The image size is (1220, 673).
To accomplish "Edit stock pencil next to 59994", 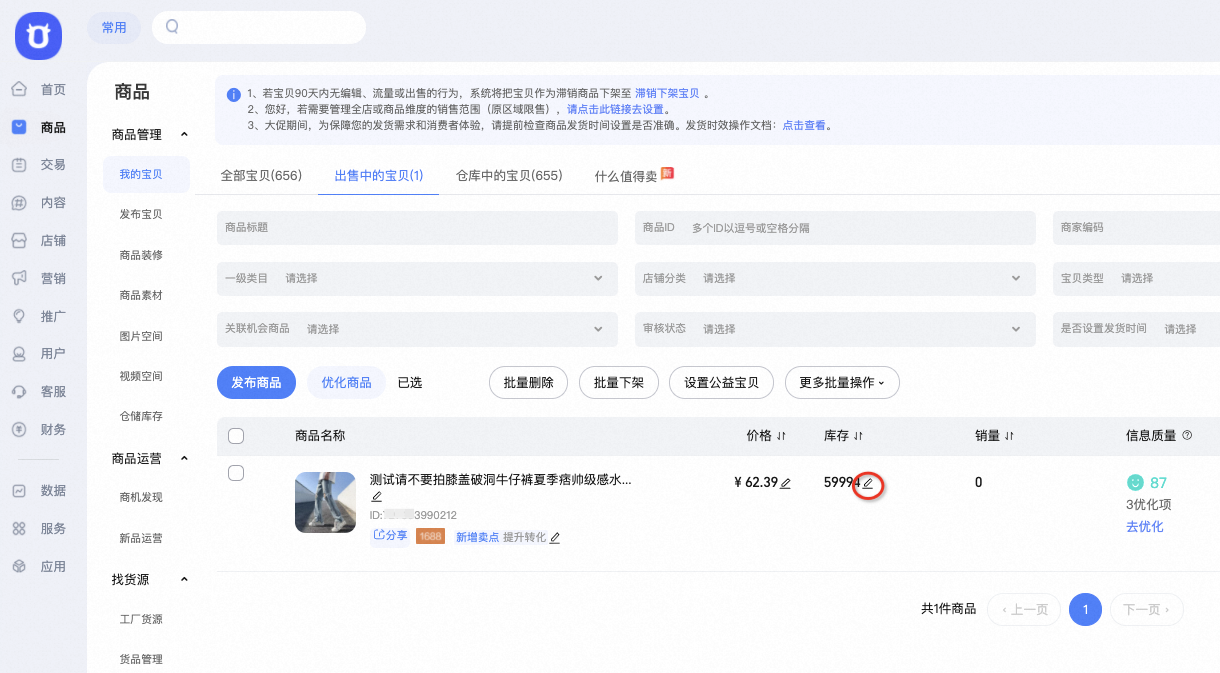I will click(x=868, y=483).
